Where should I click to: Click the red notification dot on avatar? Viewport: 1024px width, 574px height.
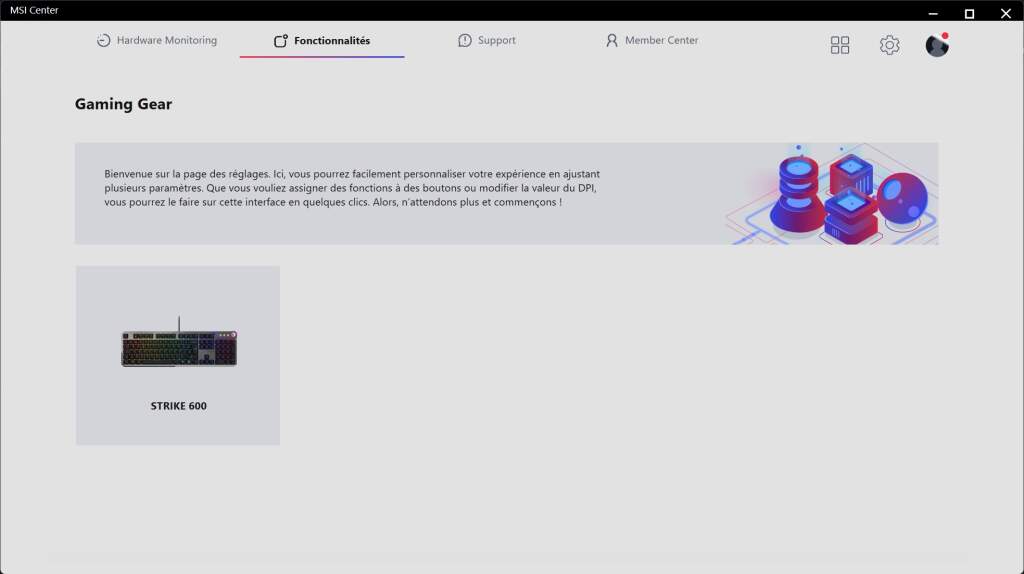945,36
